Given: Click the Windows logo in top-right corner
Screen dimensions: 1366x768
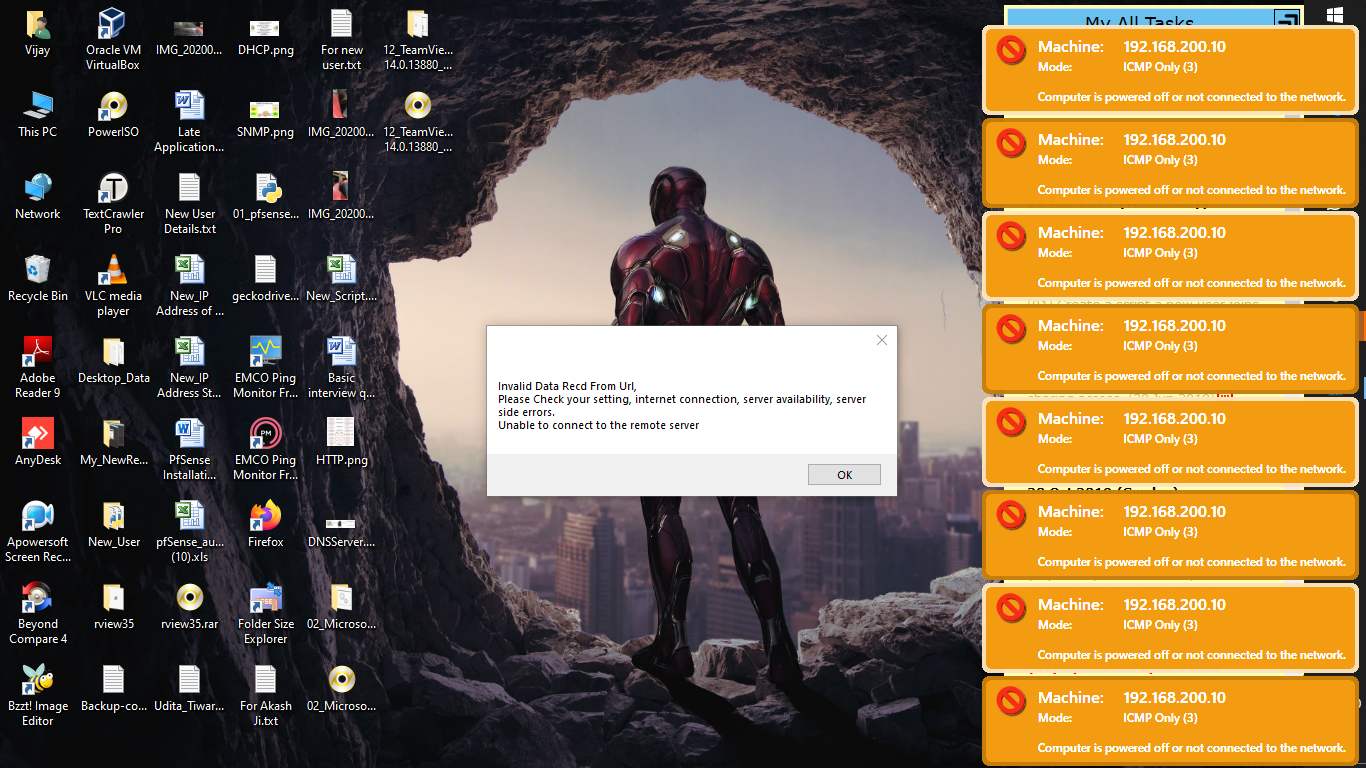Looking at the screenshot, I should 1334,15.
